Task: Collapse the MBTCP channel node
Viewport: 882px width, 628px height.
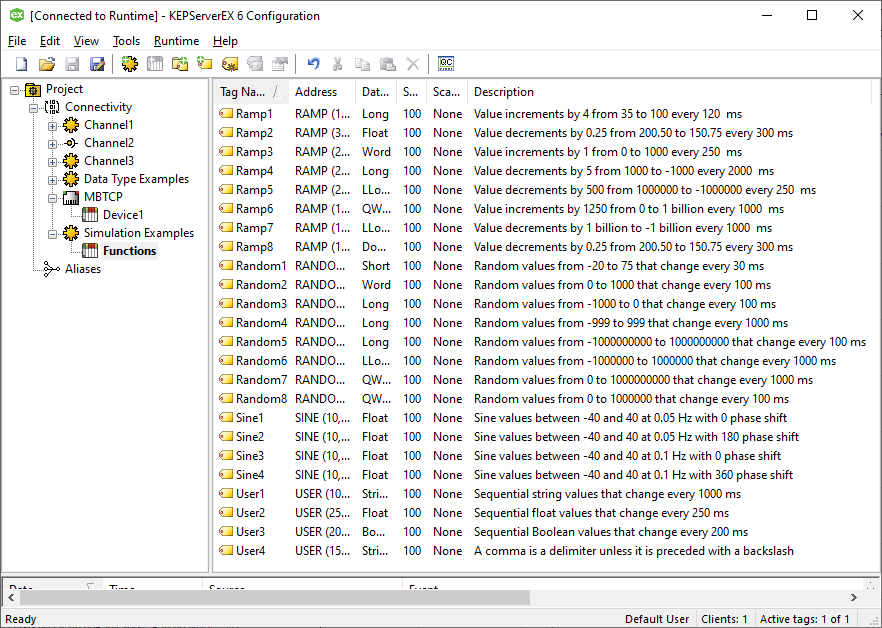Action: click(x=52, y=198)
